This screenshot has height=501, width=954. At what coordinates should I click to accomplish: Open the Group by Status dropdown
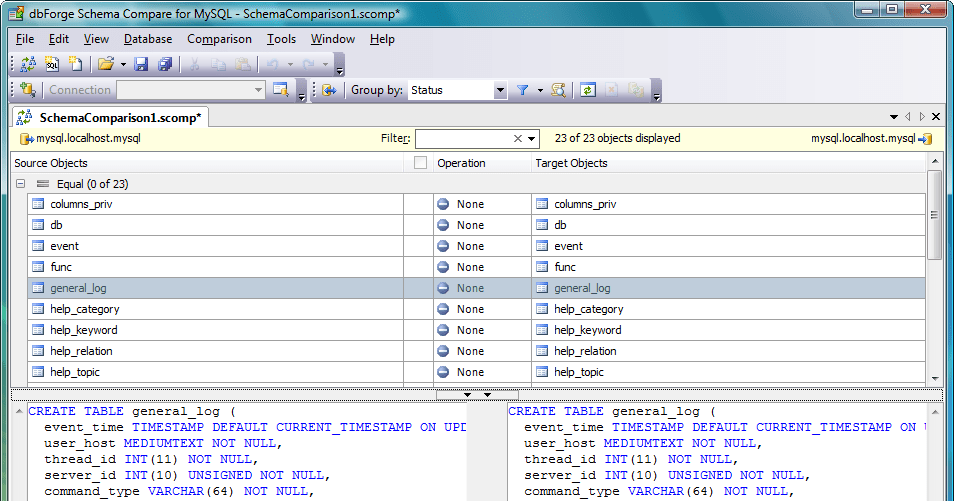500,90
